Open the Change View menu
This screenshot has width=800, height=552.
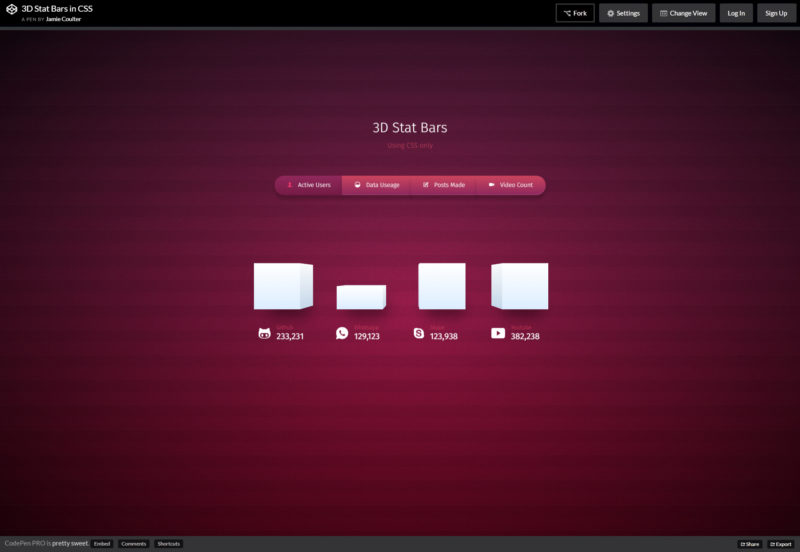pyautogui.click(x=683, y=13)
